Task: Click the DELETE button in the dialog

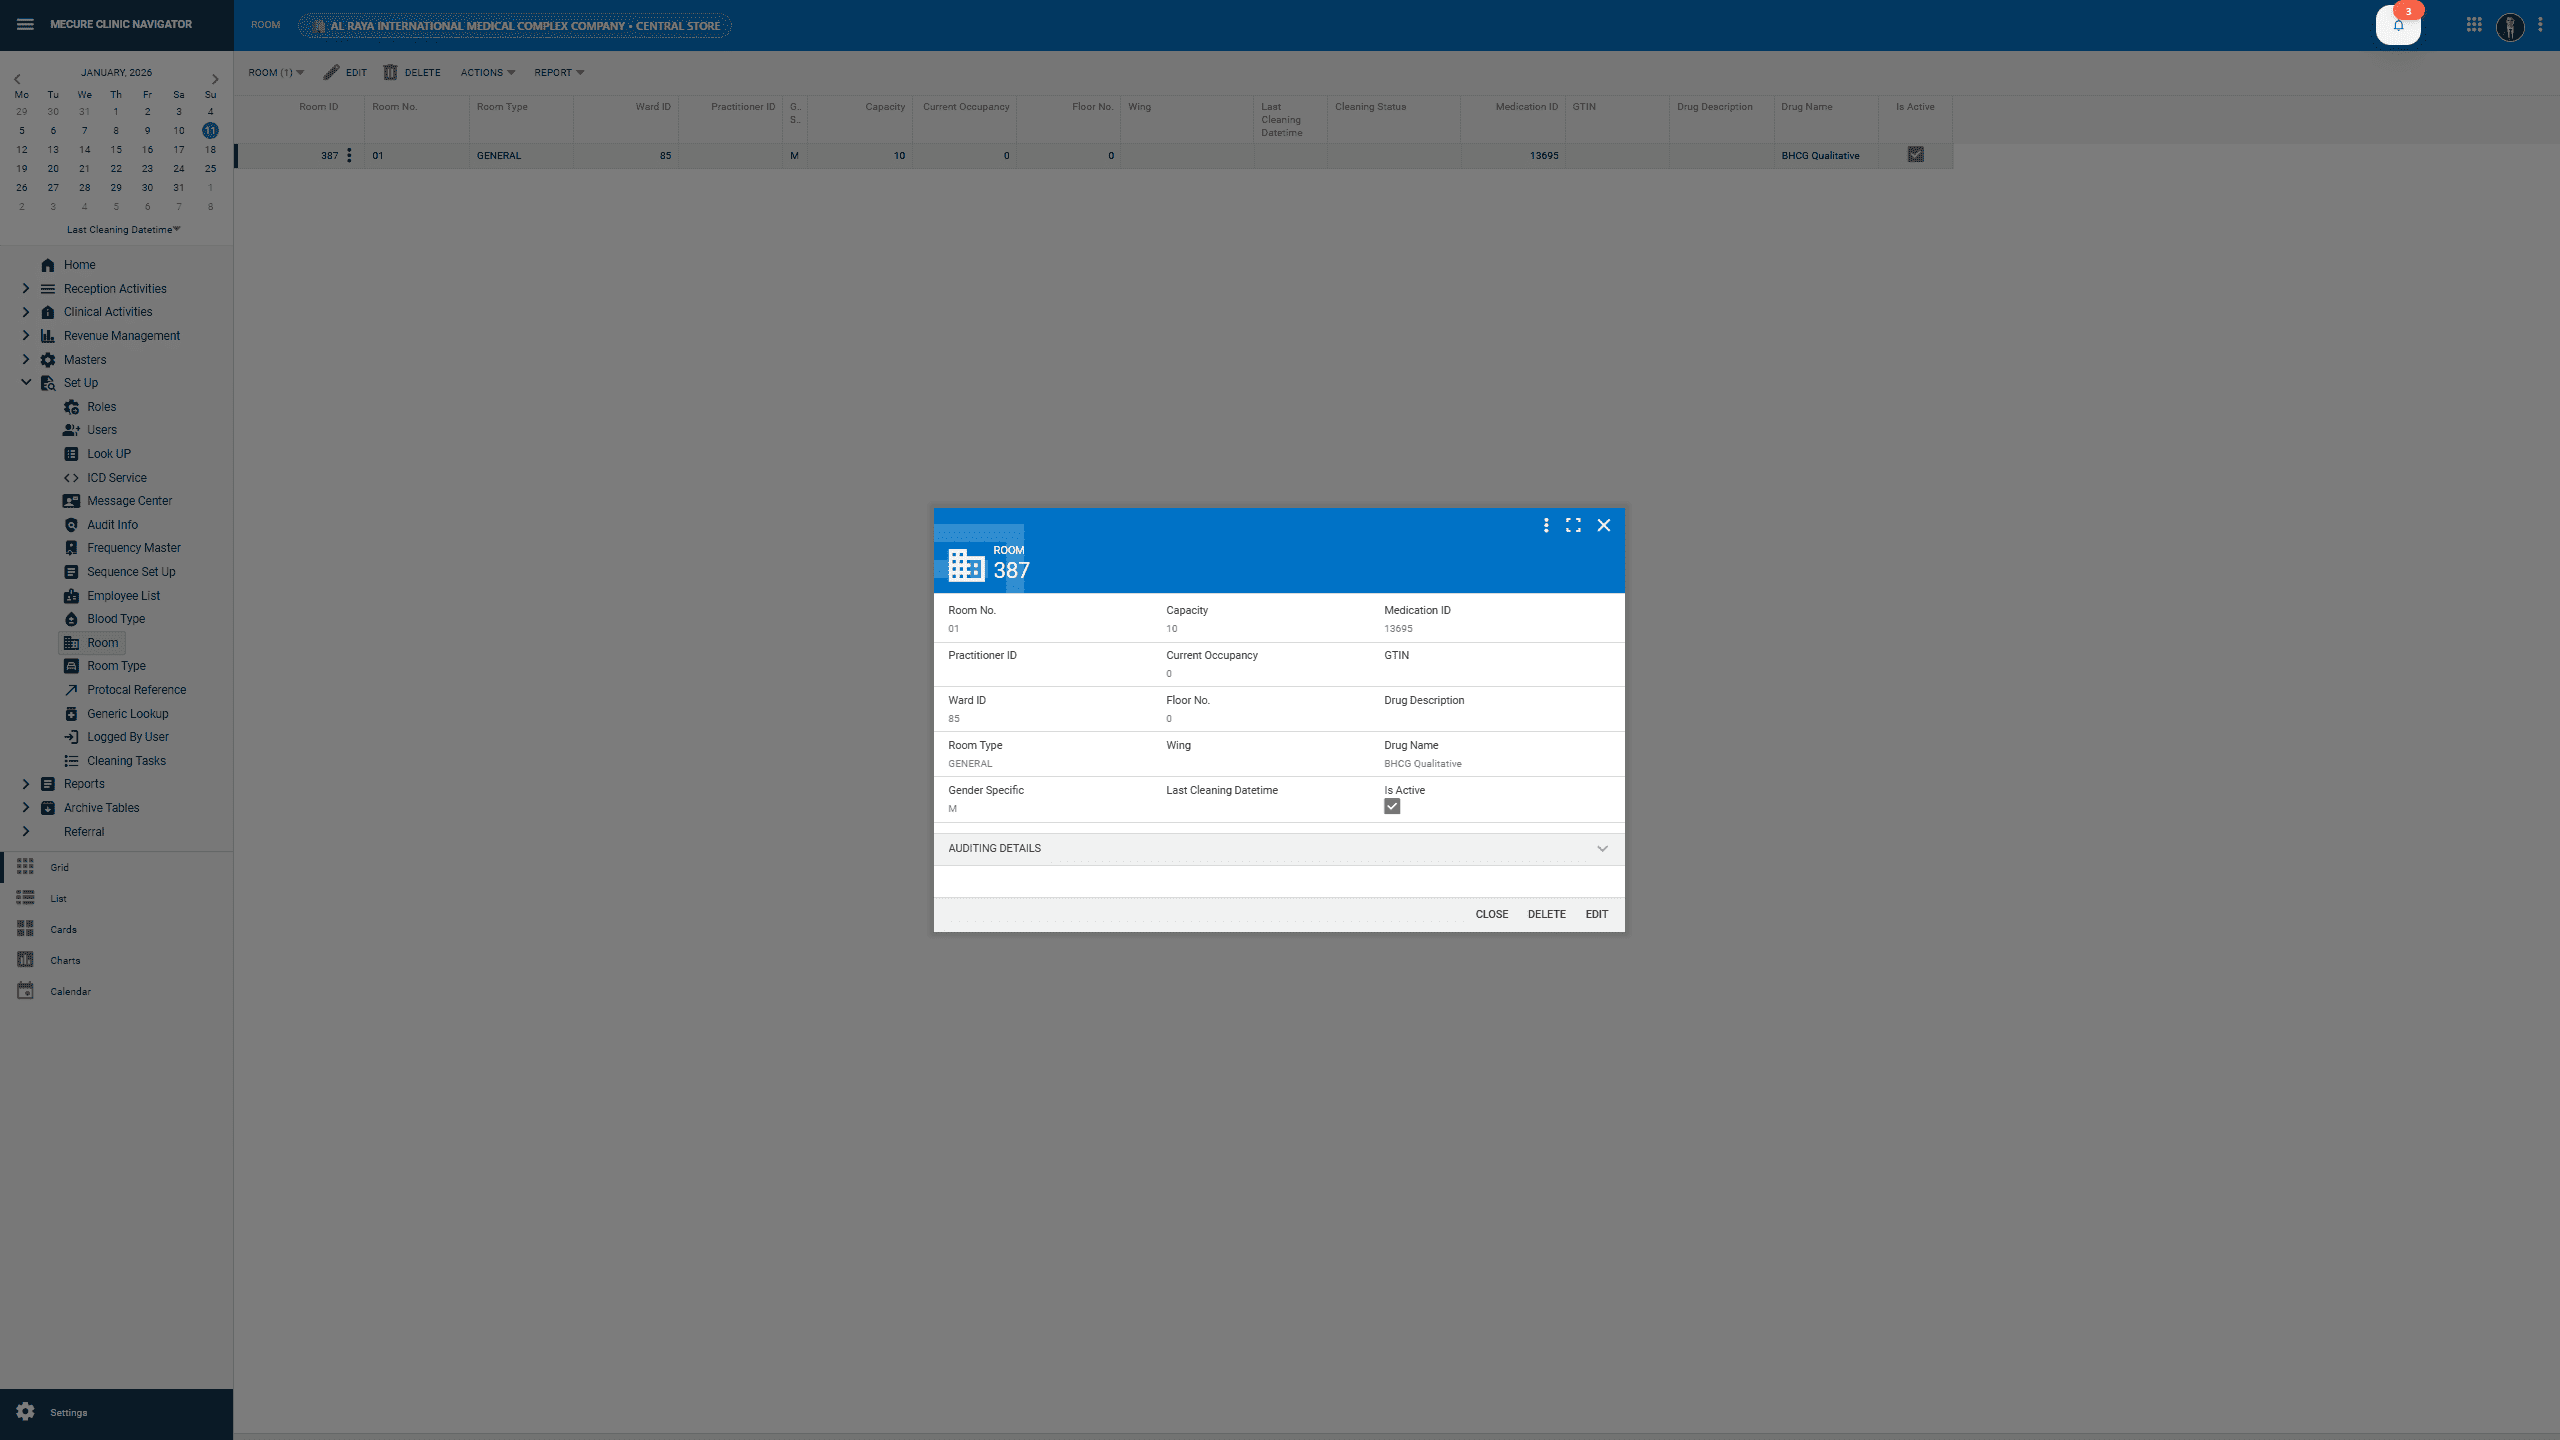Action: pos(1546,914)
